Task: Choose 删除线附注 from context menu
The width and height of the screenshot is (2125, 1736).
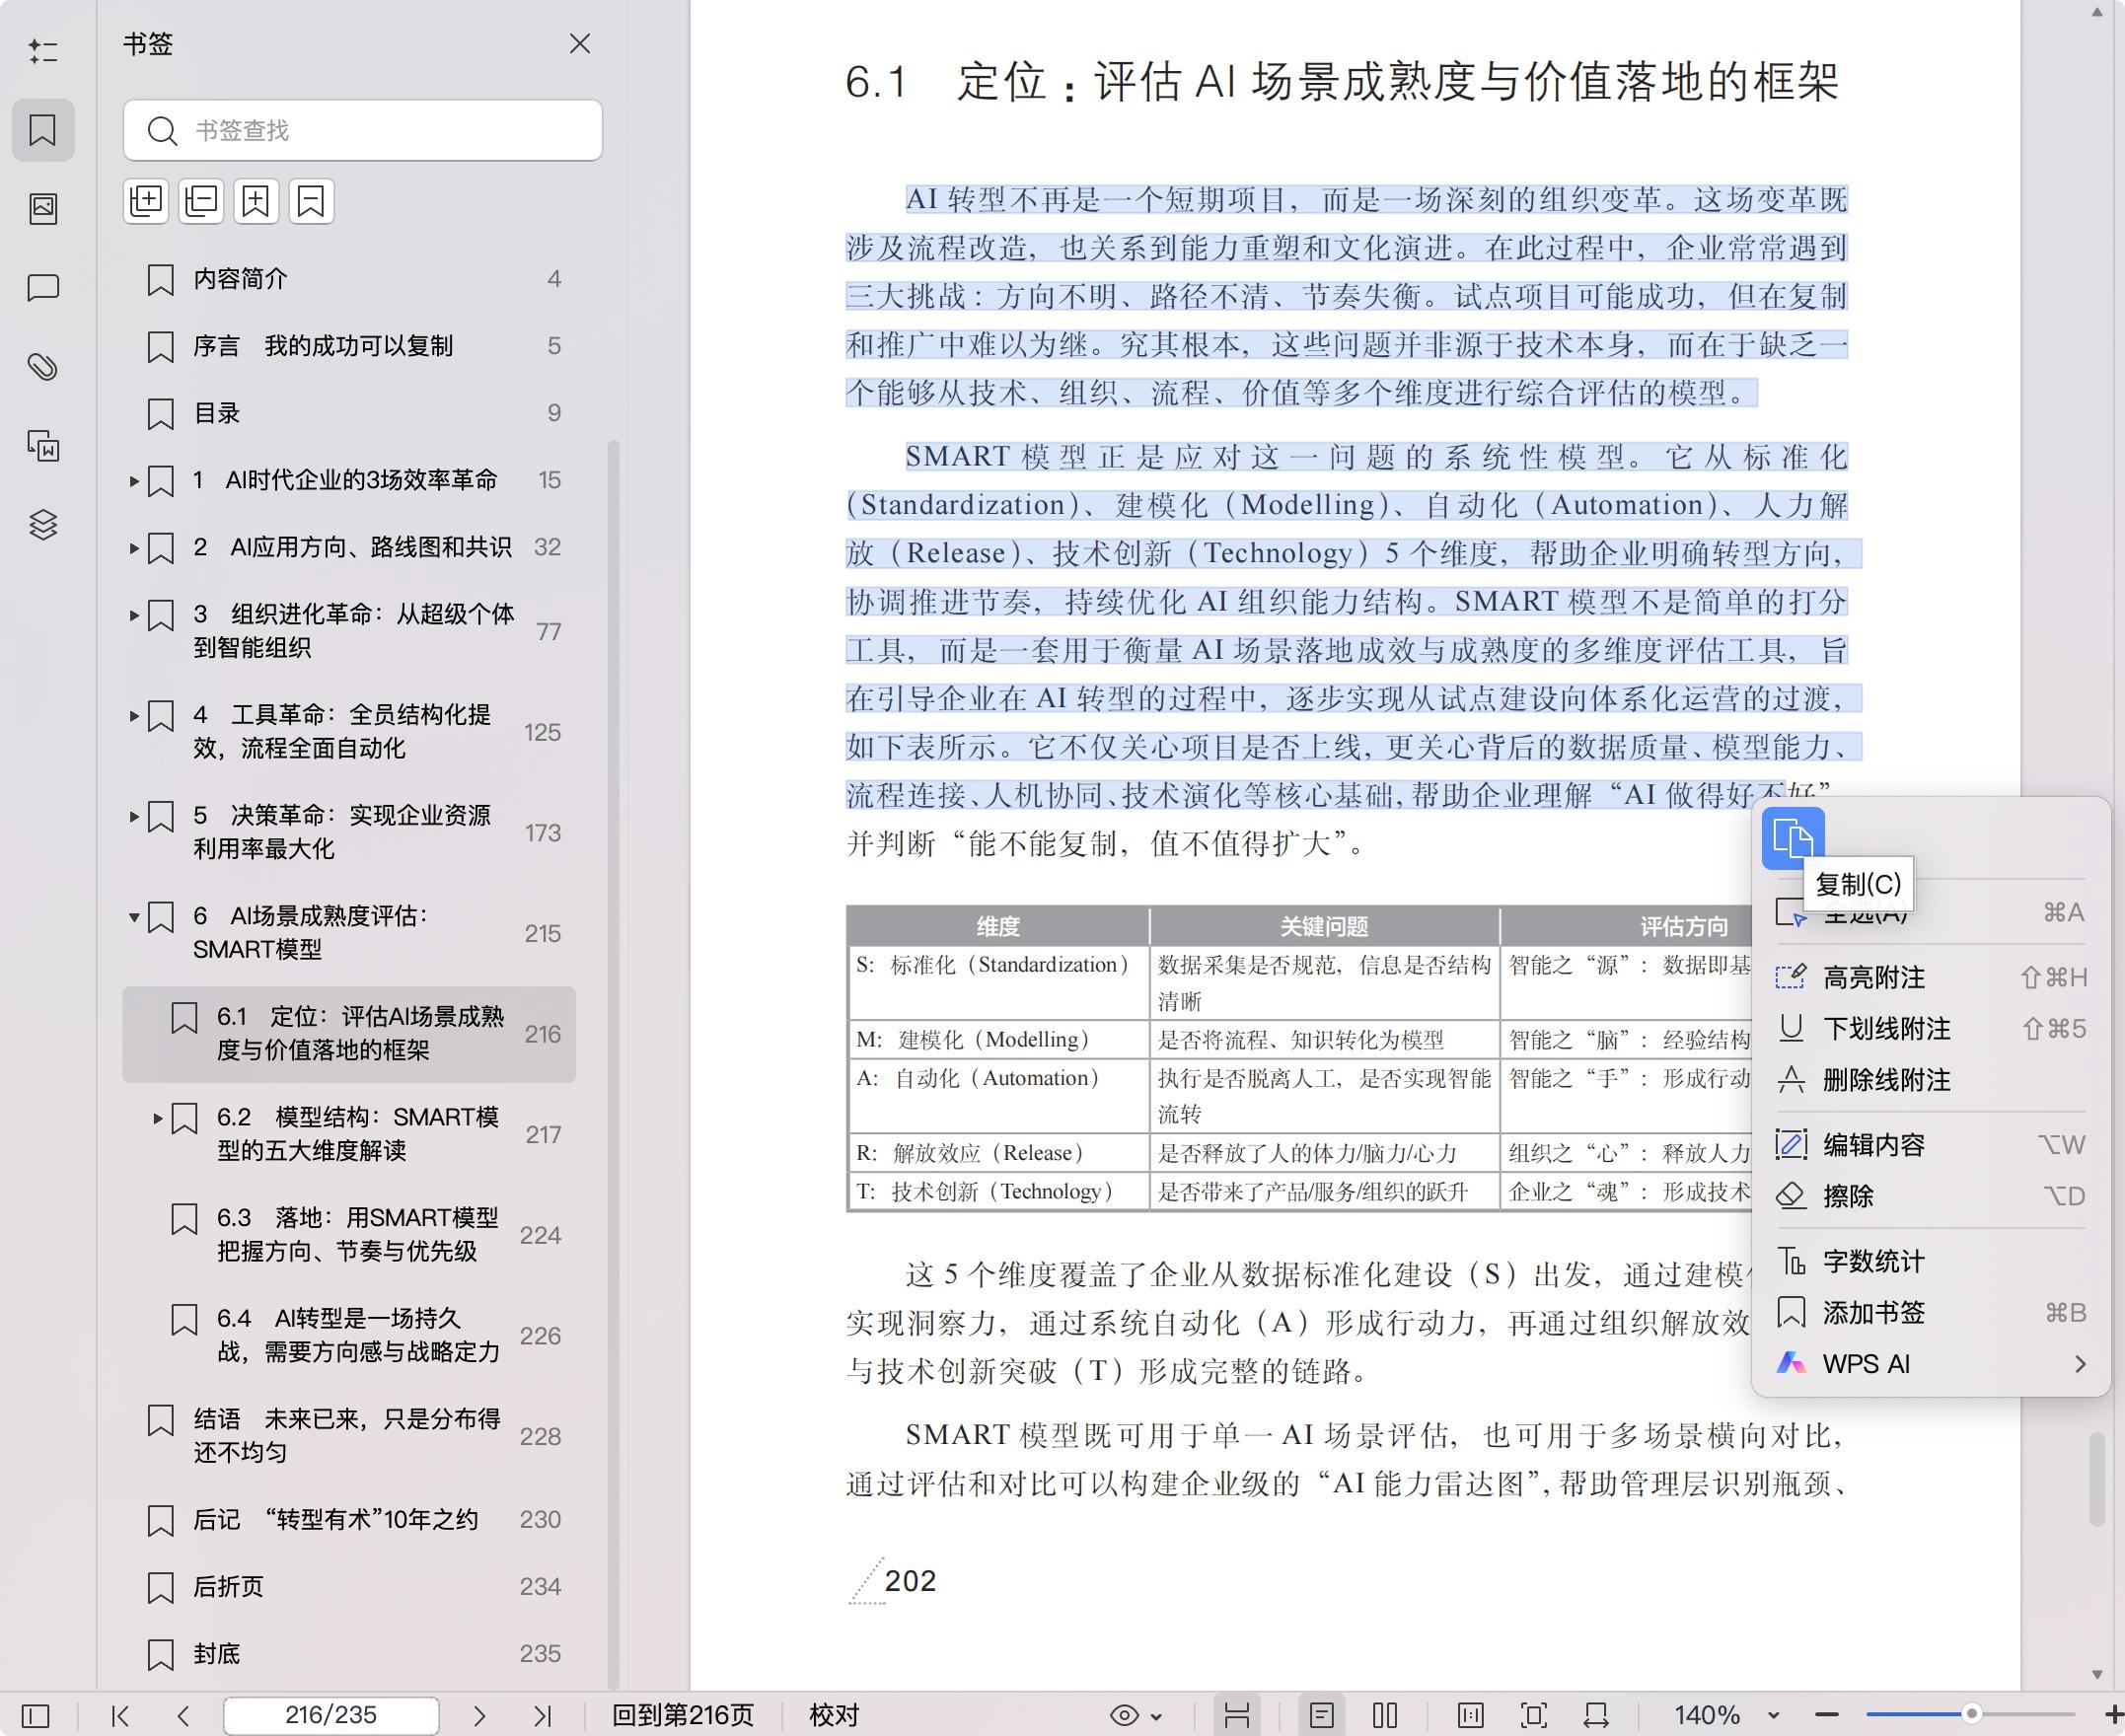Action: coord(1930,1080)
